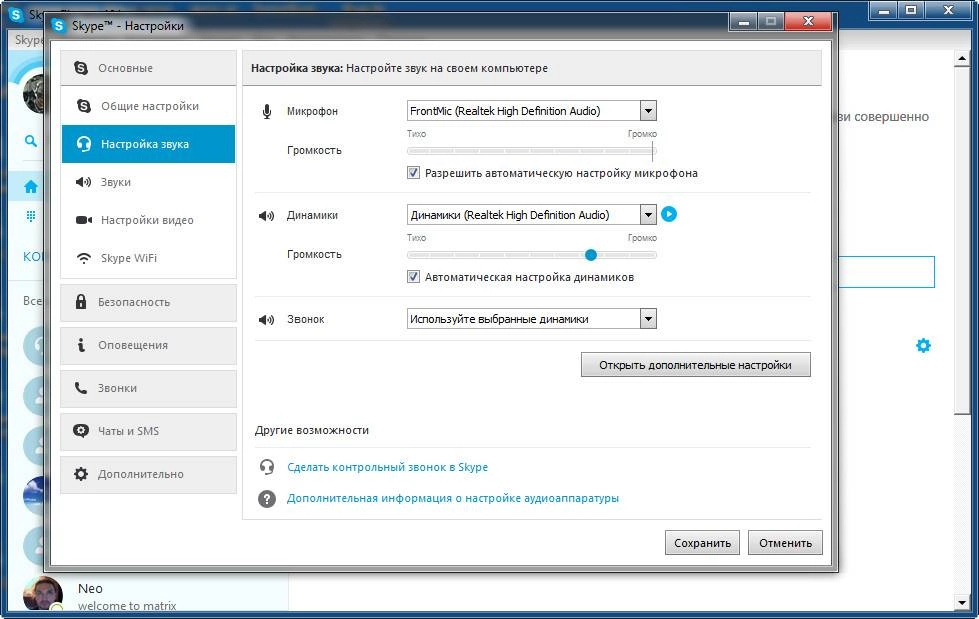The width and height of the screenshot is (979, 619).
Task: Click Открыть дополнительные настройки button
Action: (x=696, y=365)
